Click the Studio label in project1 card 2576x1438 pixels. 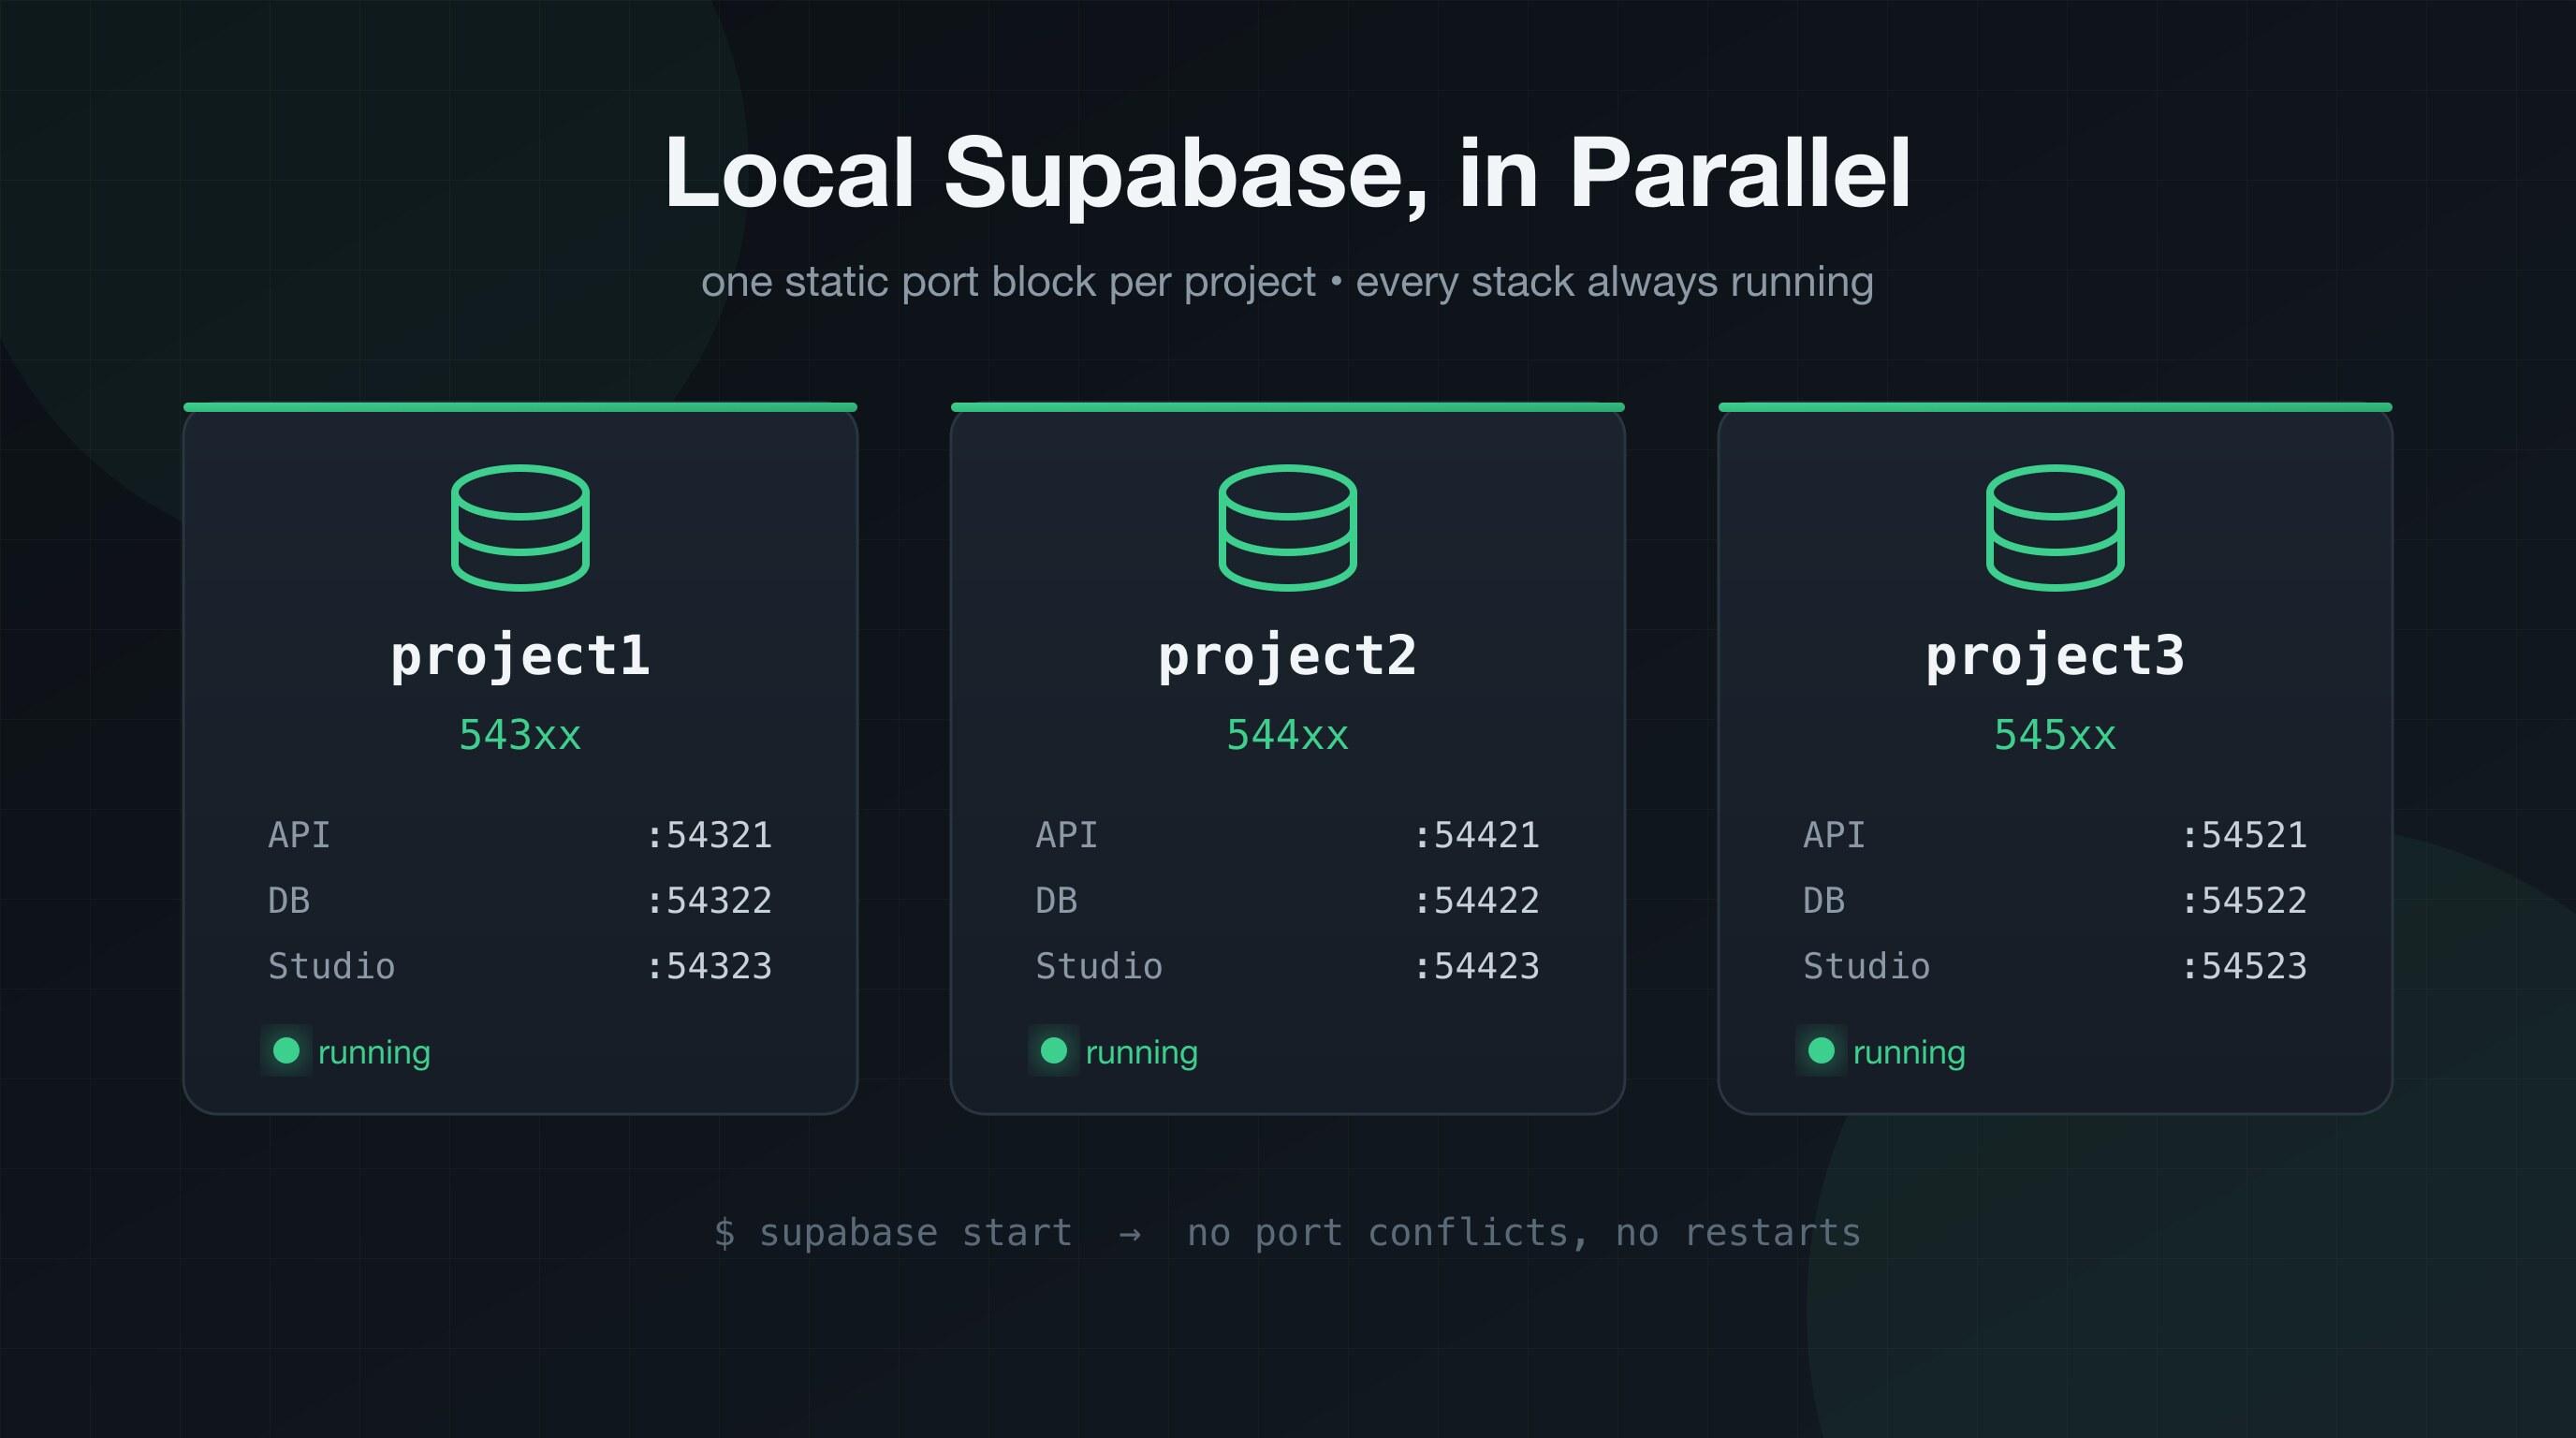point(331,966)
